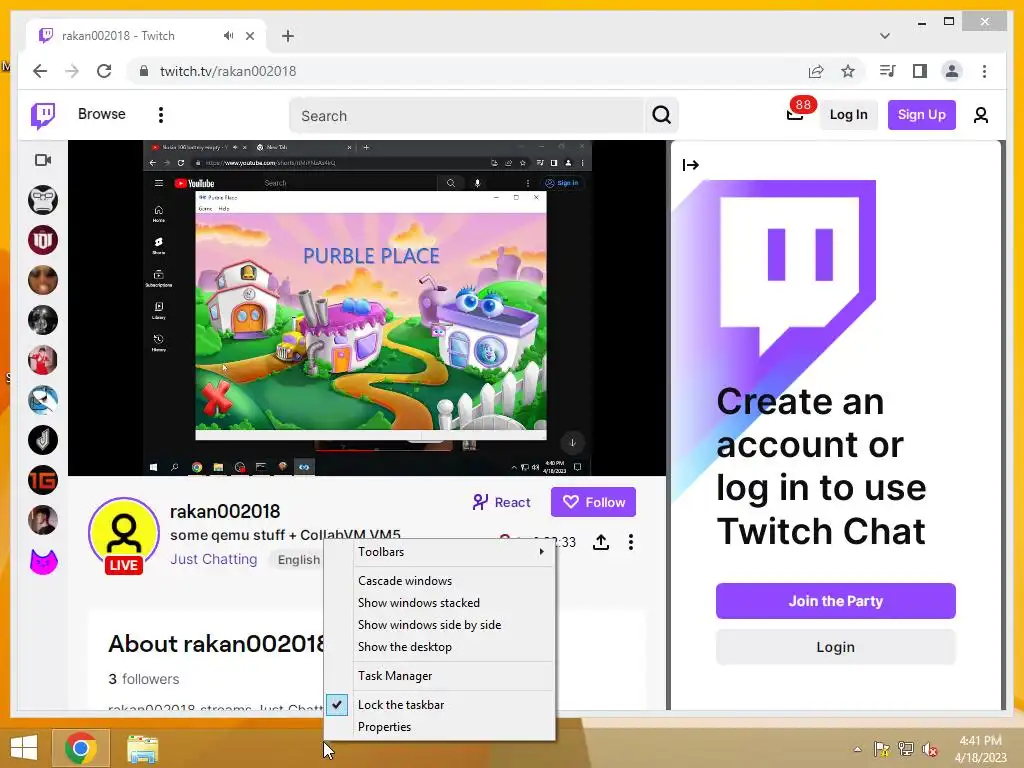
Task: Bookmark the page with the star icon
Action: point(848,71)
